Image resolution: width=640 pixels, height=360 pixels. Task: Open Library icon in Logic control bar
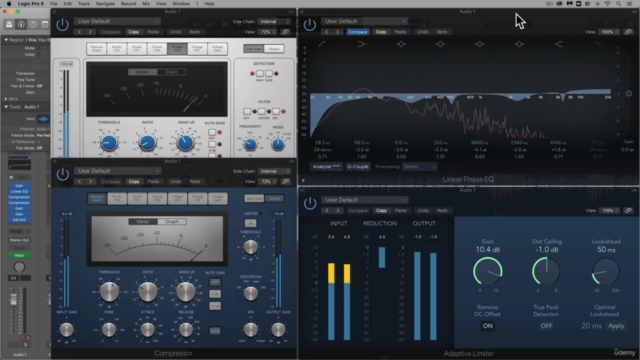click(x=9, y=24)
